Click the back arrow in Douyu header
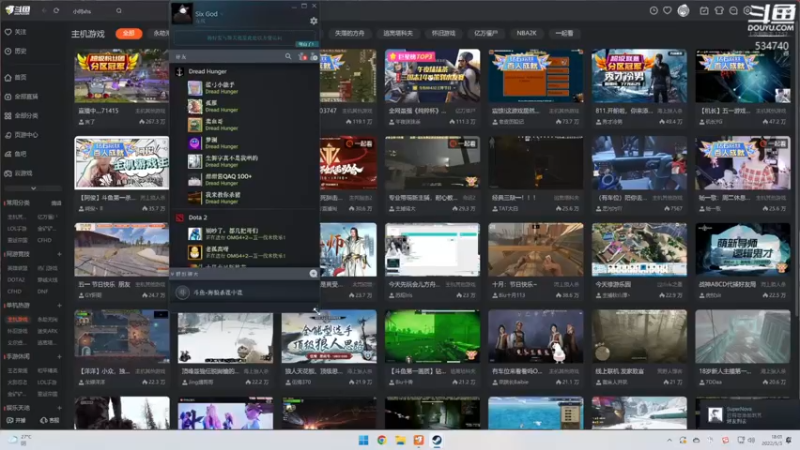This screenshot has height=450, width=800. tap(44, 10)
